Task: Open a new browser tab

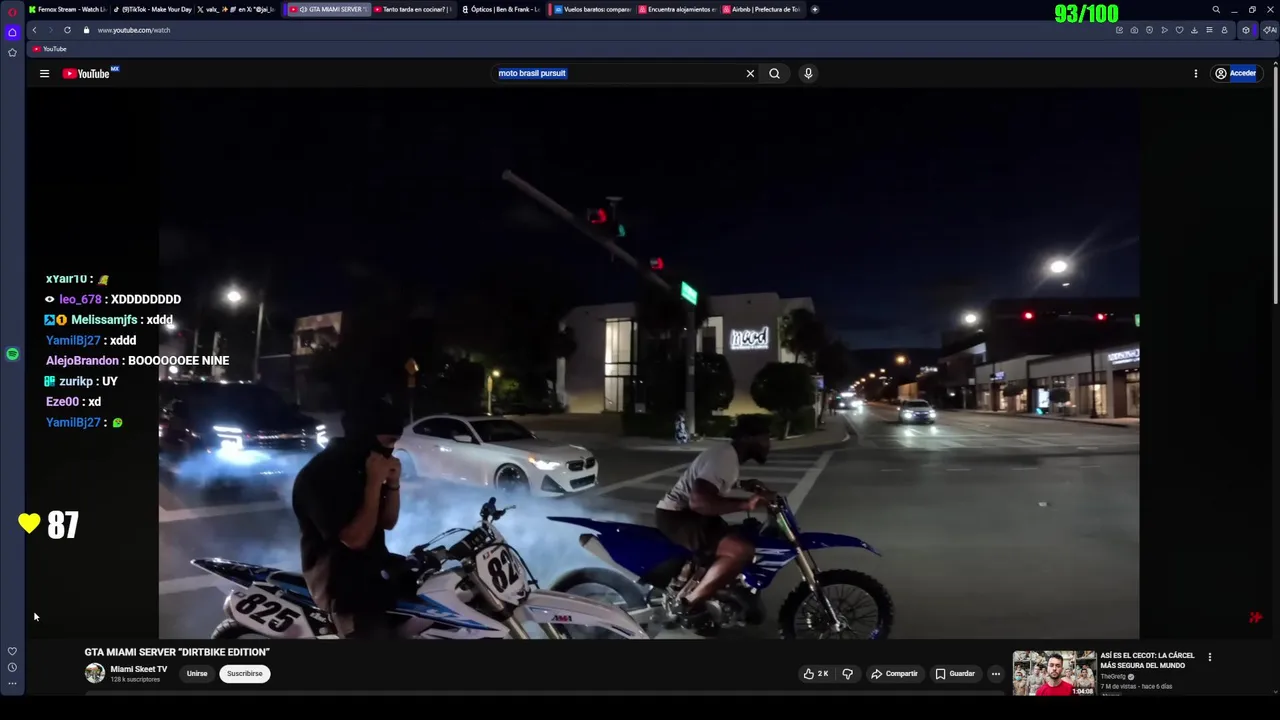Action: tap(814, 9)
